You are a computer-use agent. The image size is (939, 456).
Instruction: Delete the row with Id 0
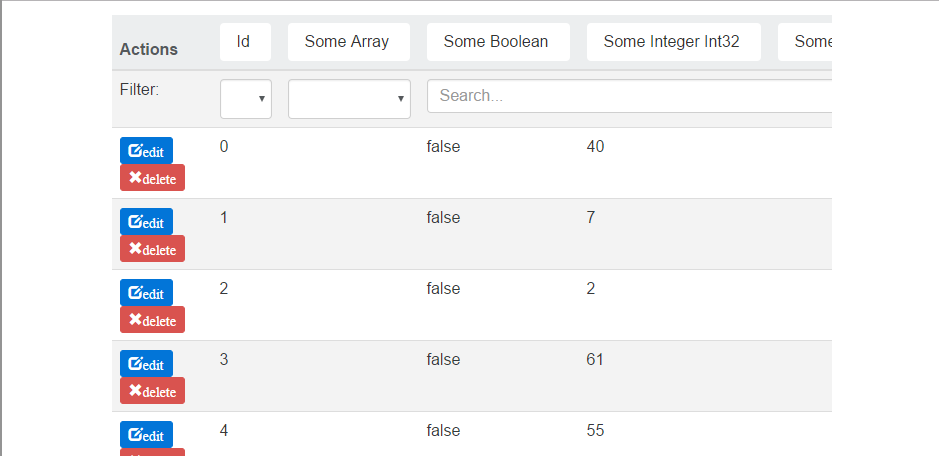tap(152, 177)
